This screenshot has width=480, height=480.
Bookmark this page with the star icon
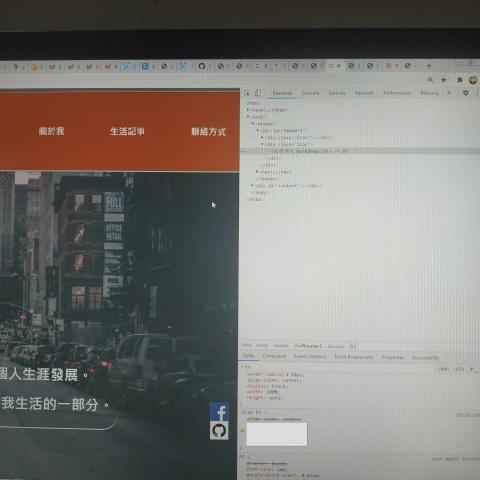tap(444, 80)
